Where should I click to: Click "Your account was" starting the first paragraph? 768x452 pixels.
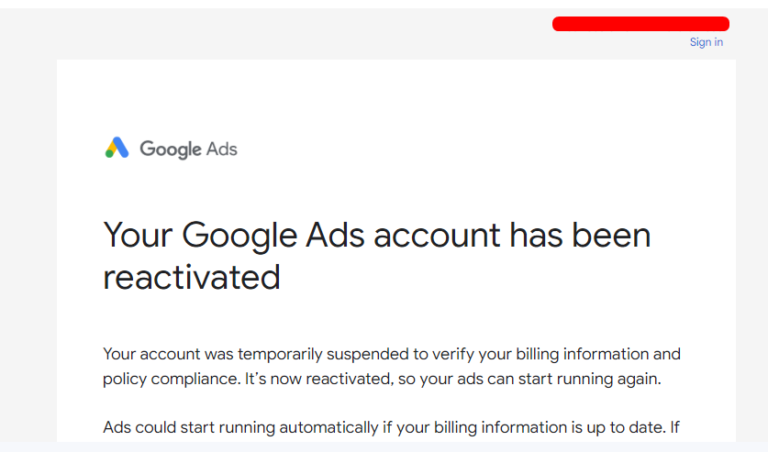[x=163, y=354]
